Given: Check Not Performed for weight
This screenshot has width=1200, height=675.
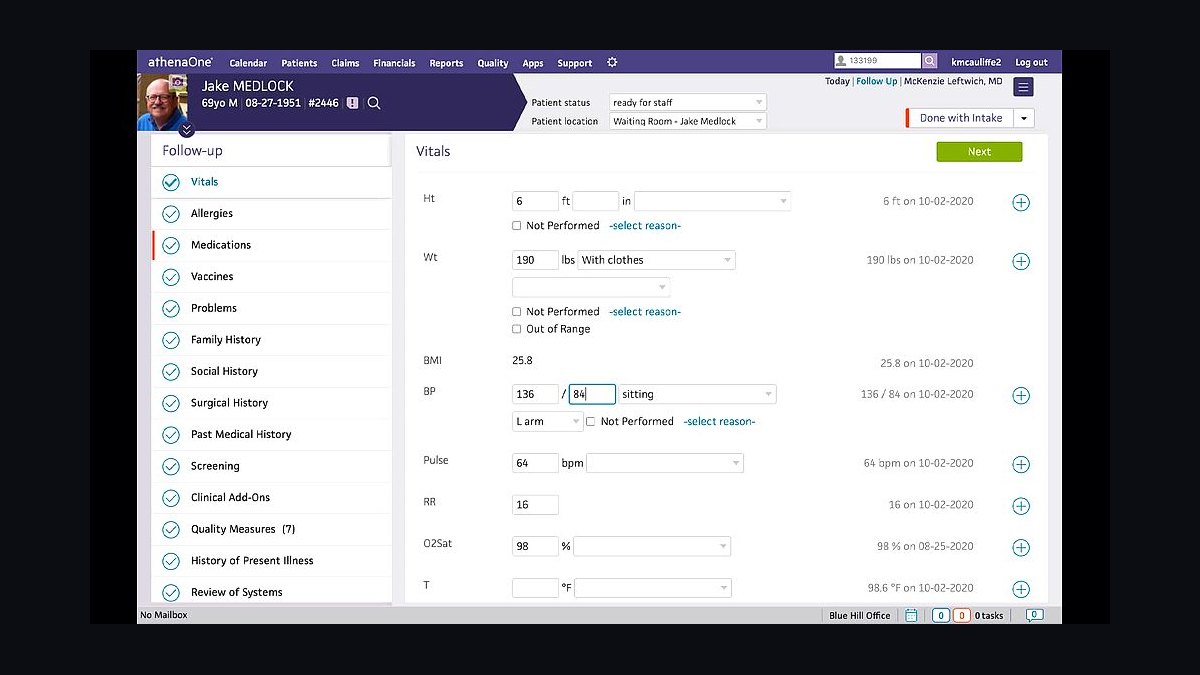Looking at the screenshot, I should coord(517,312).
